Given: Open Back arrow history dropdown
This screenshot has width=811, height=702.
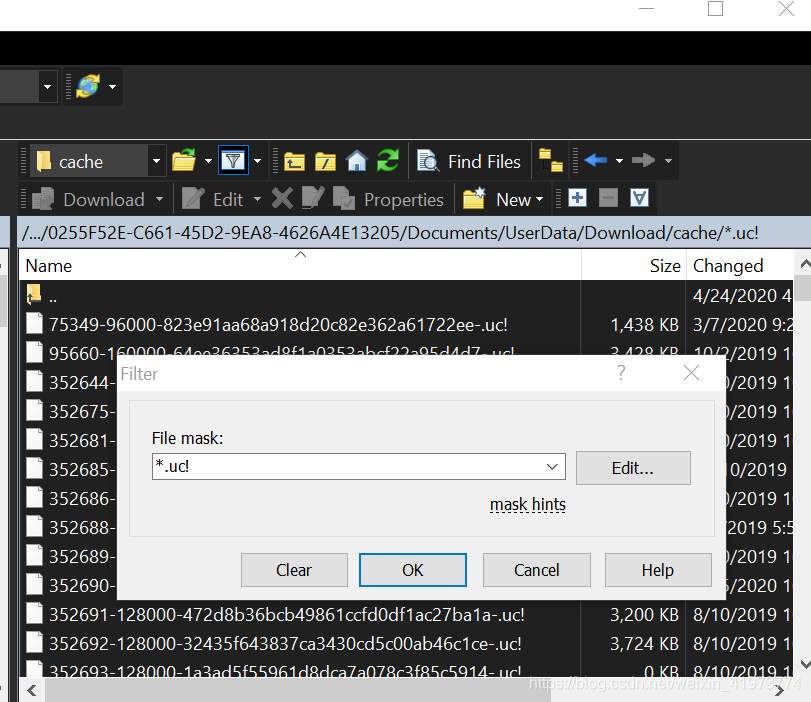Looking at the screenshot, I should pos(619,161).
